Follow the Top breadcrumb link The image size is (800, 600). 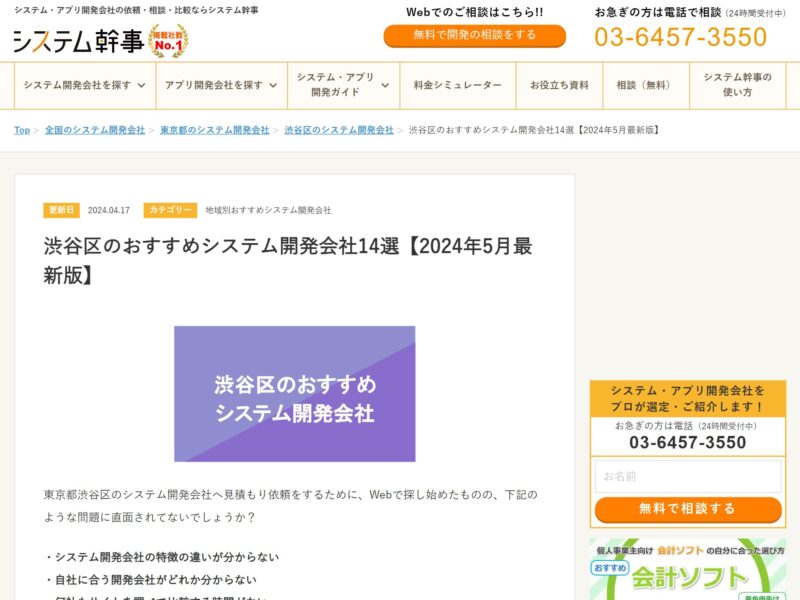pos(22,130)
